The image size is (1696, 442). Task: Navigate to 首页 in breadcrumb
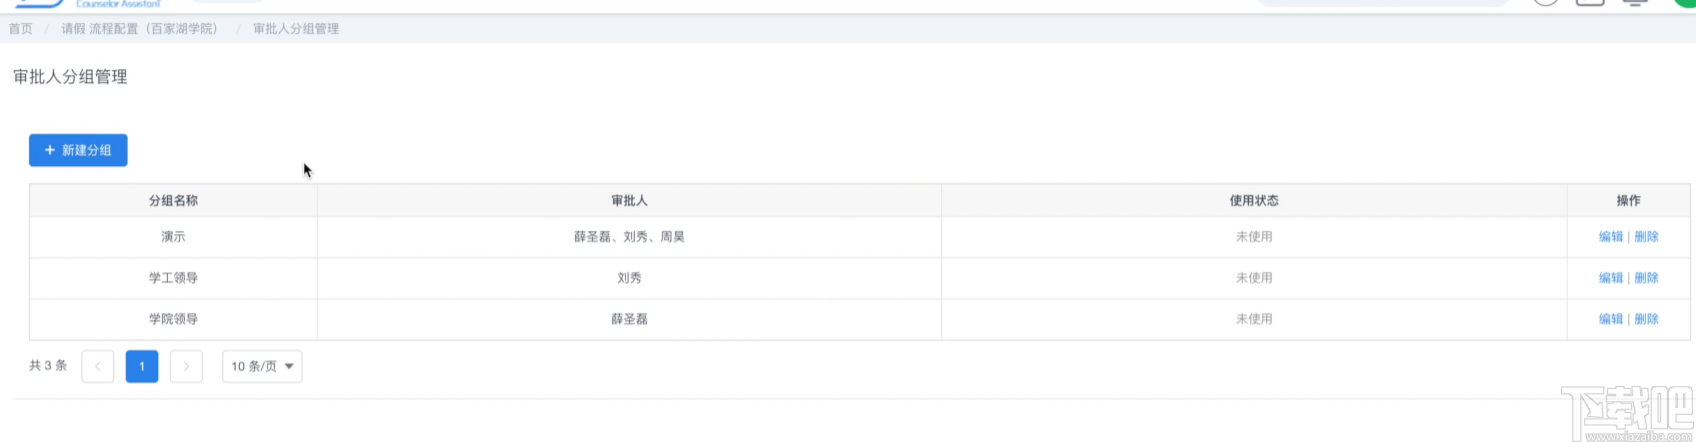coord(21,29)
